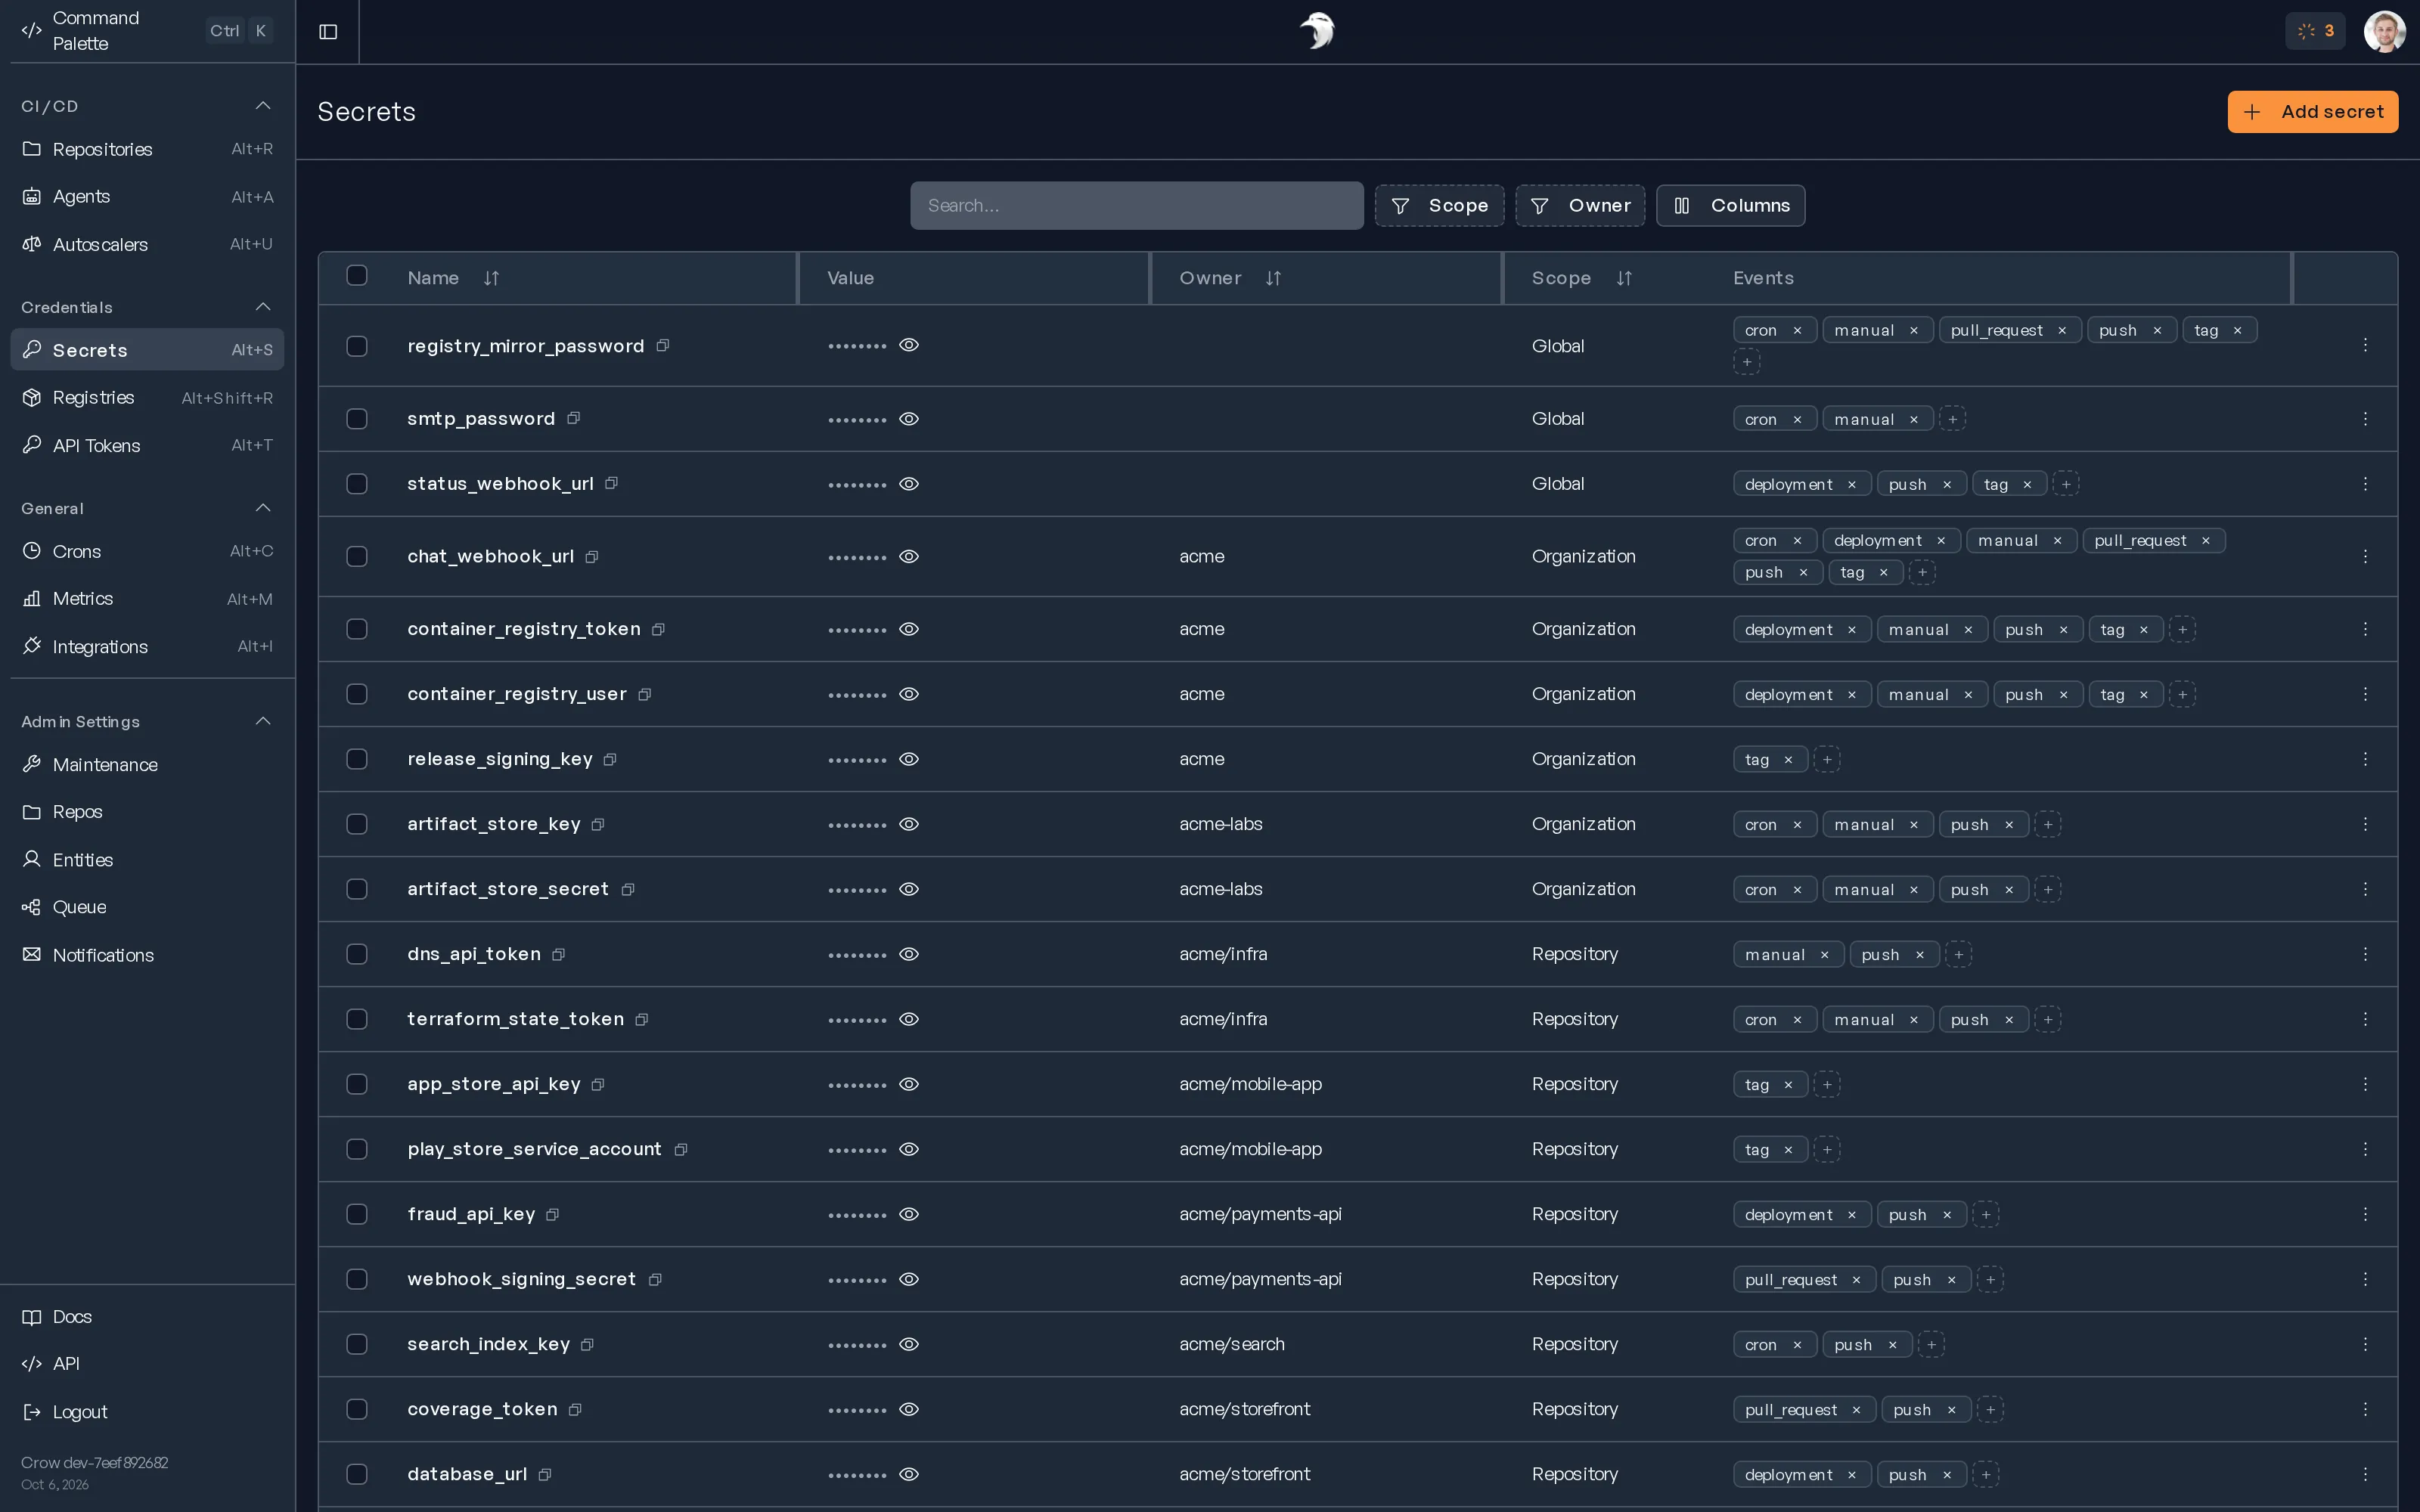Image resolution: width=2420 pixels, height=1512 pixels.
Task: Copy the release_signing_key name icon
Action: pos(610,759)
